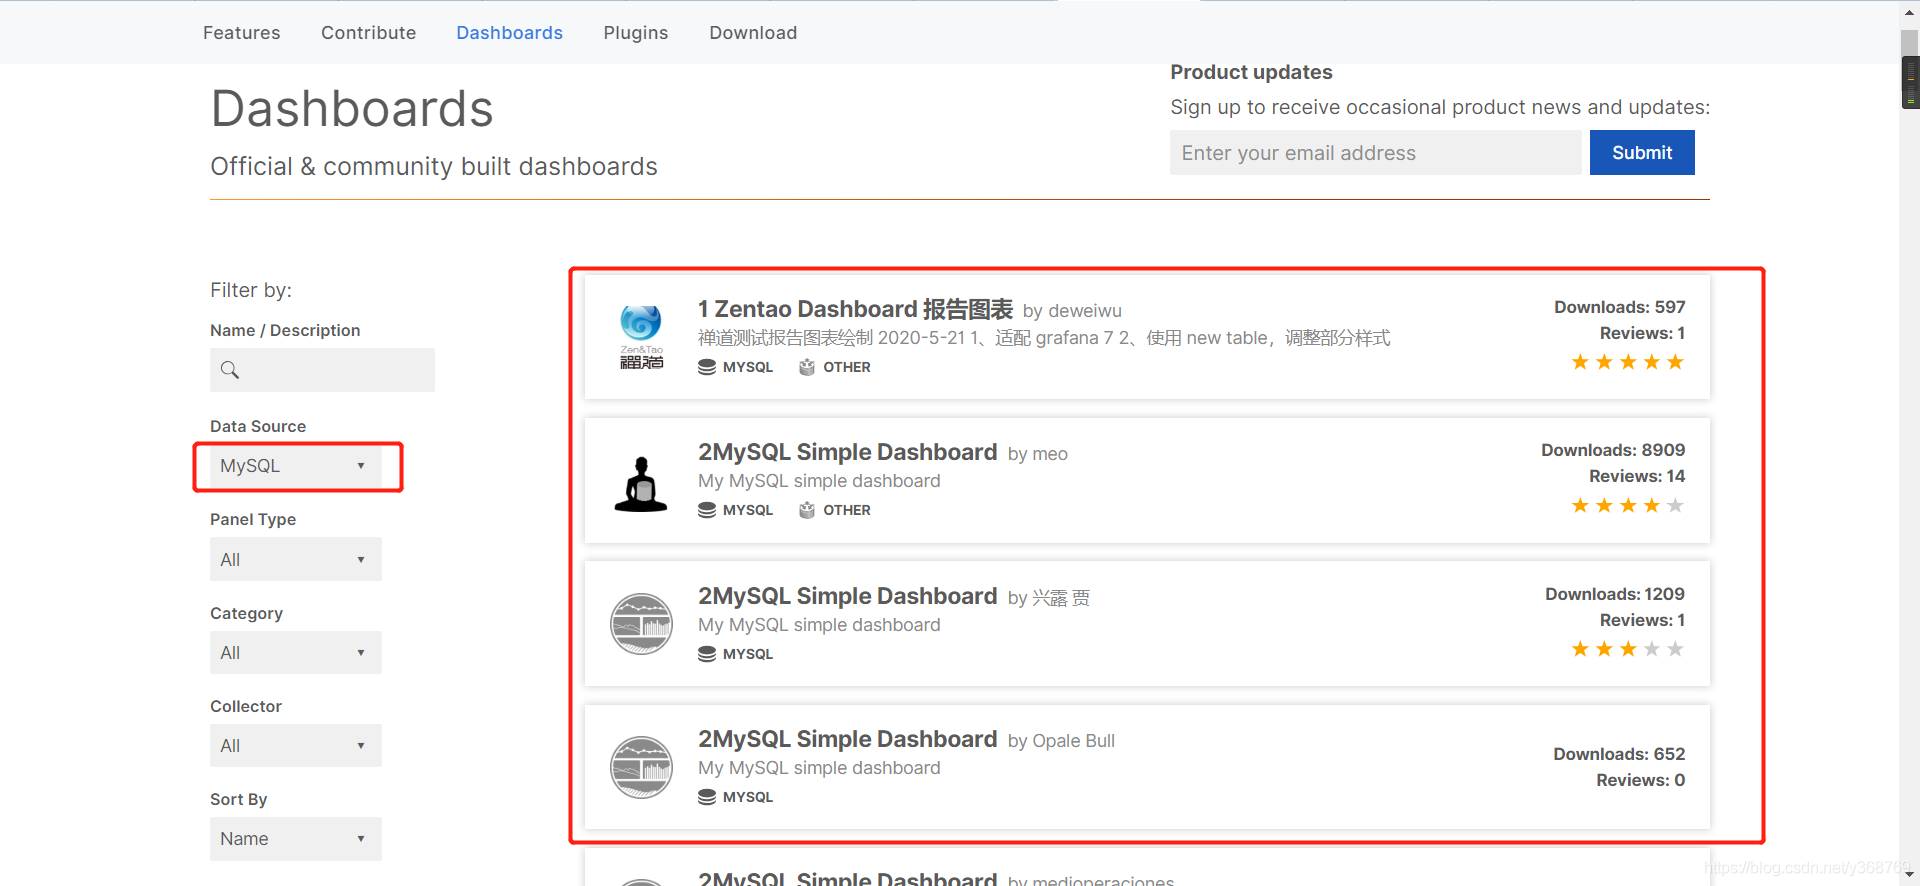This screenshot has width=1920, height=886.
Task: Click the star rating on 兴露 贾 card
Action: tap(1628, 649)
